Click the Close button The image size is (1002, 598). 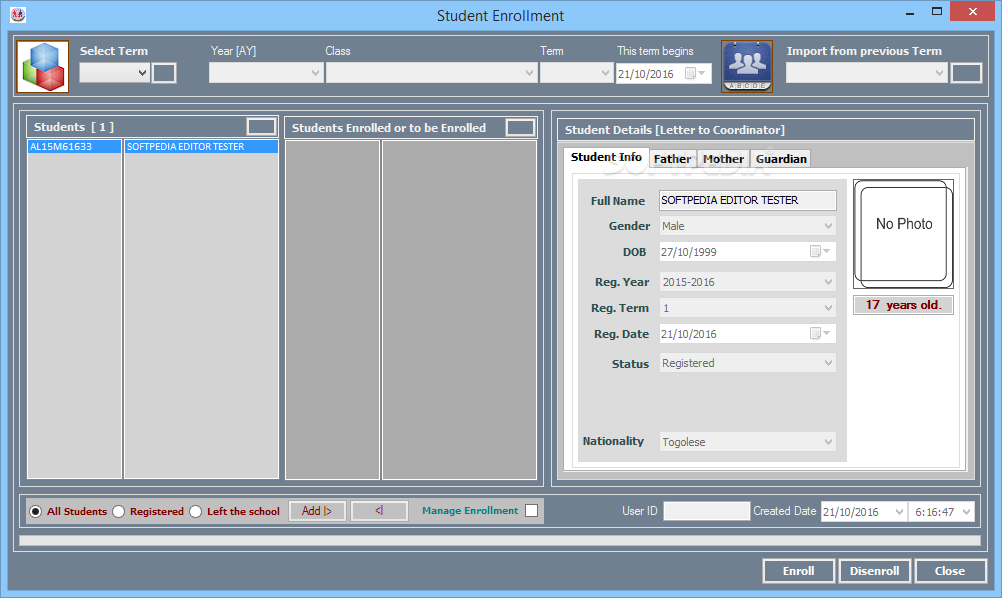[950, 571]
